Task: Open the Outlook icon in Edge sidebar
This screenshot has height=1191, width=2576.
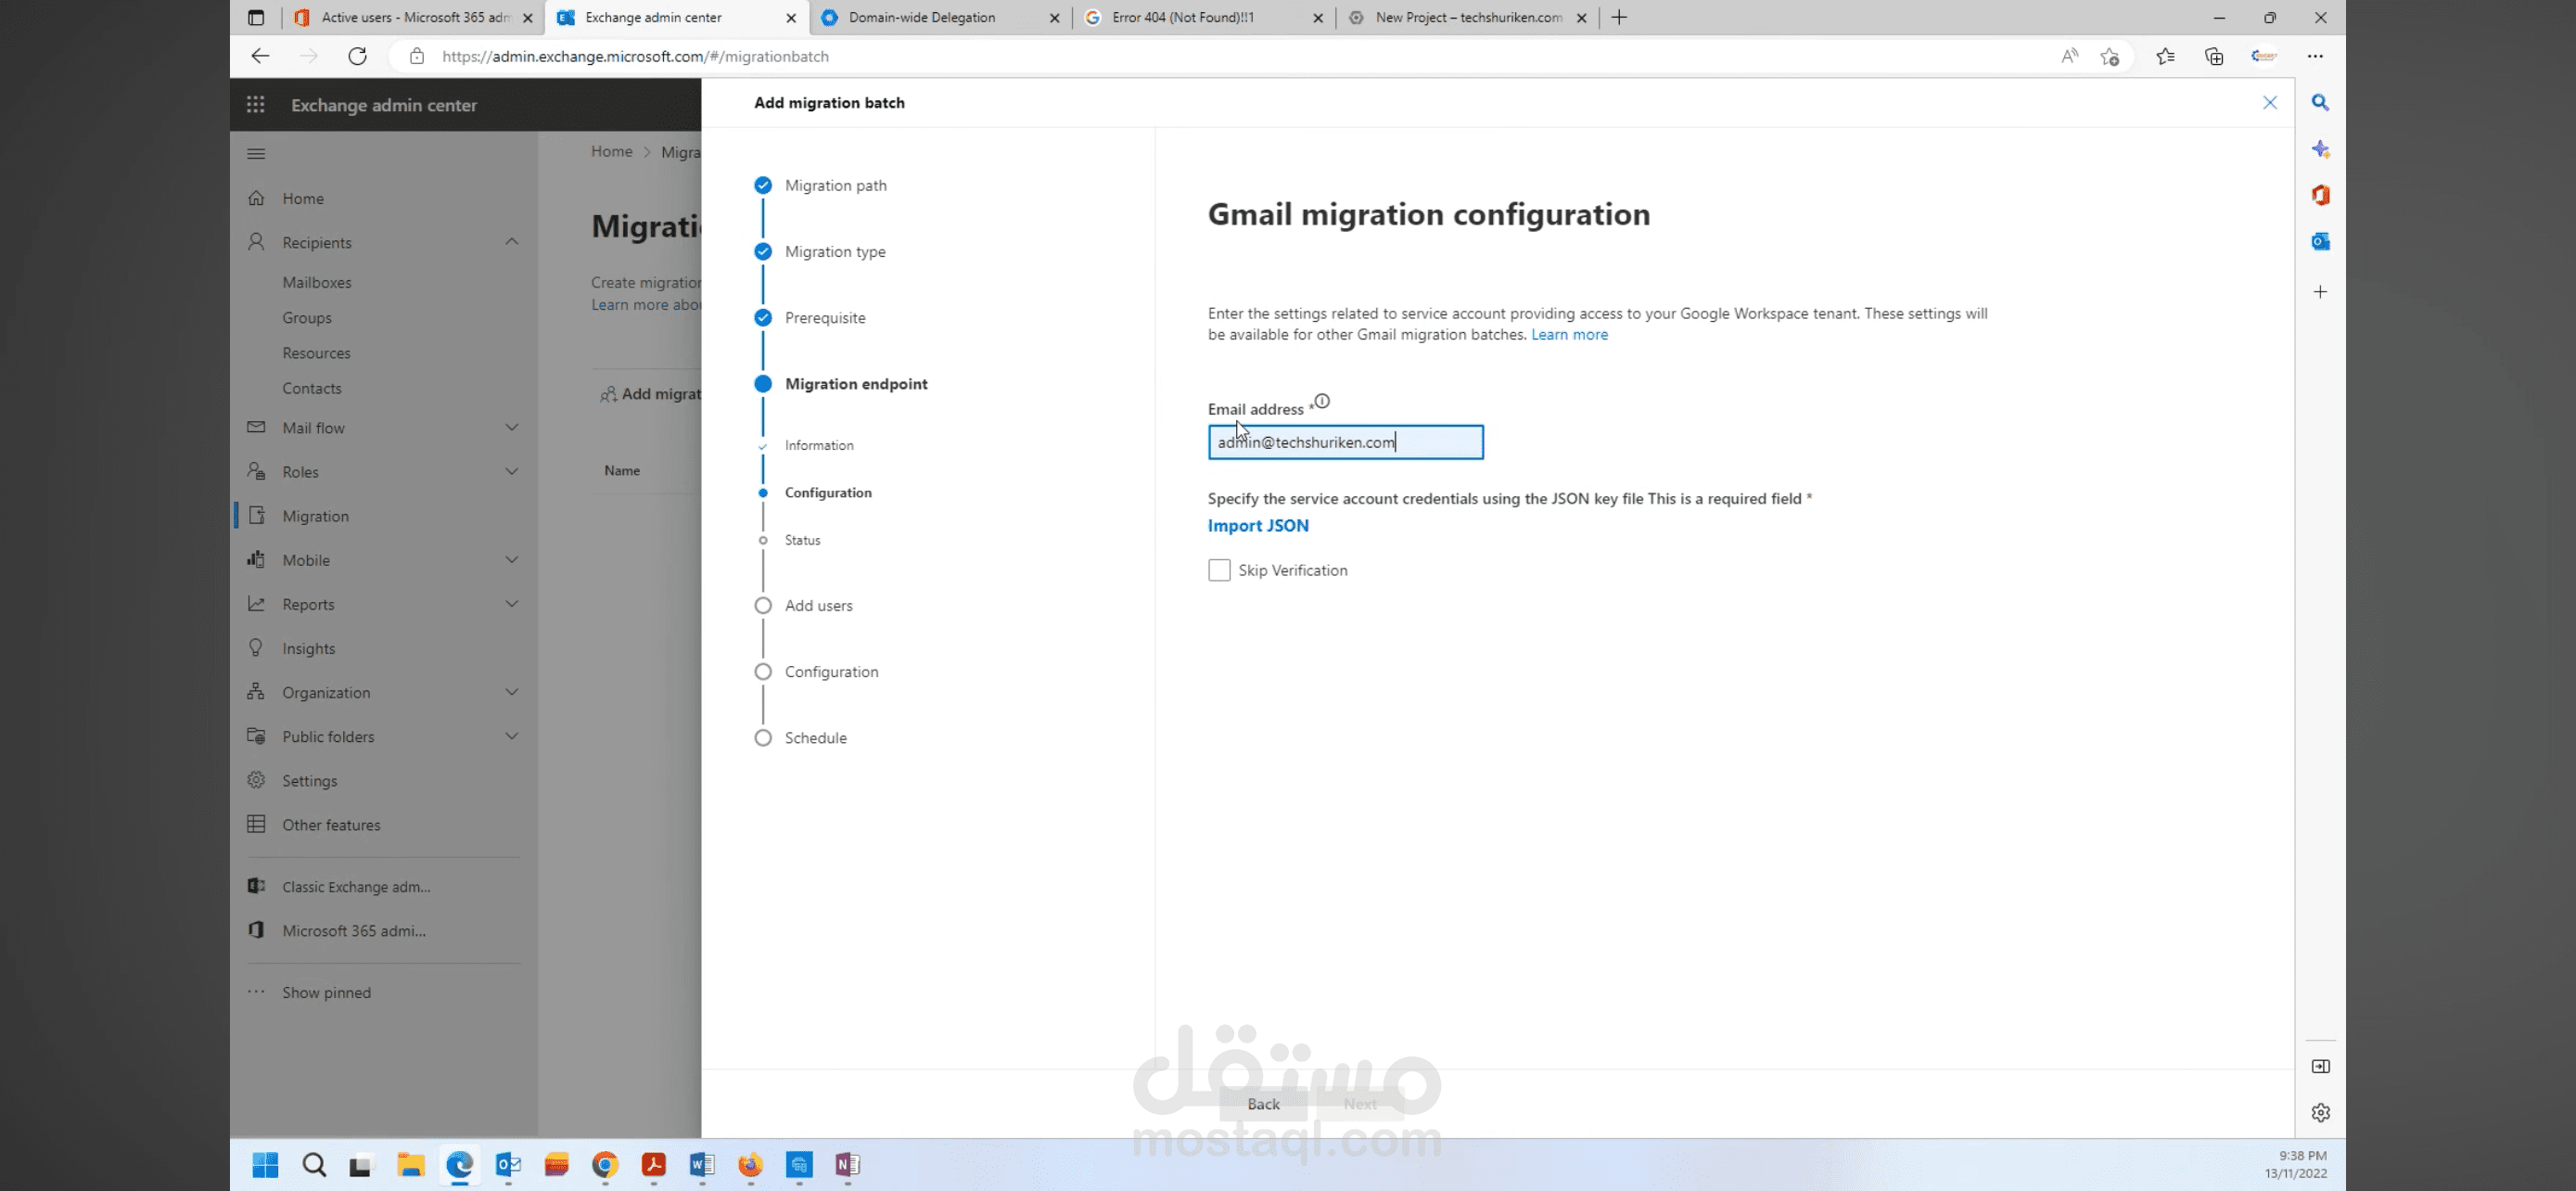Action: [x=2321, y=241]
